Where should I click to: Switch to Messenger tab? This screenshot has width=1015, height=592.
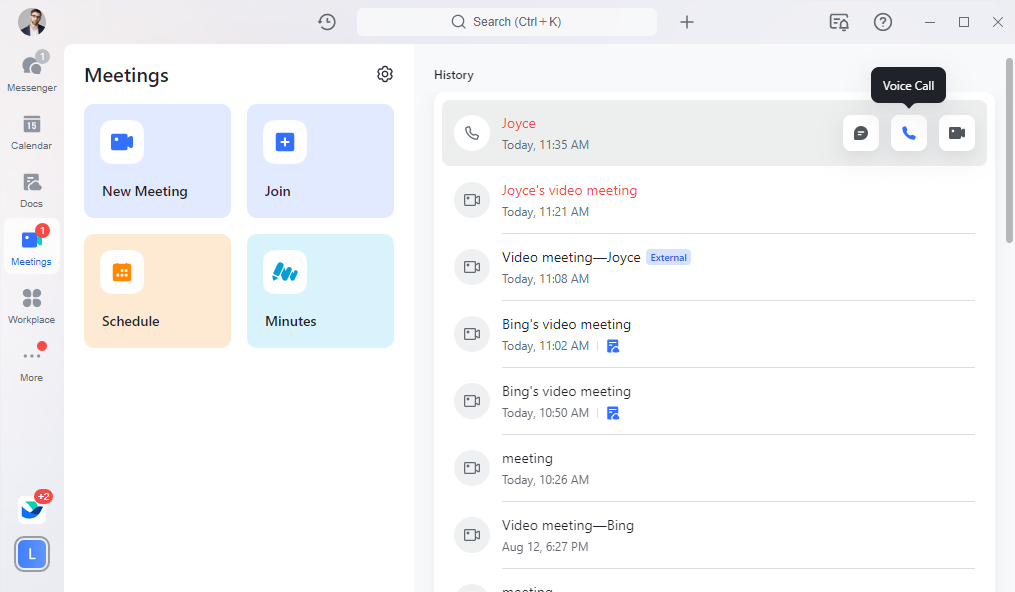[32, 72]
